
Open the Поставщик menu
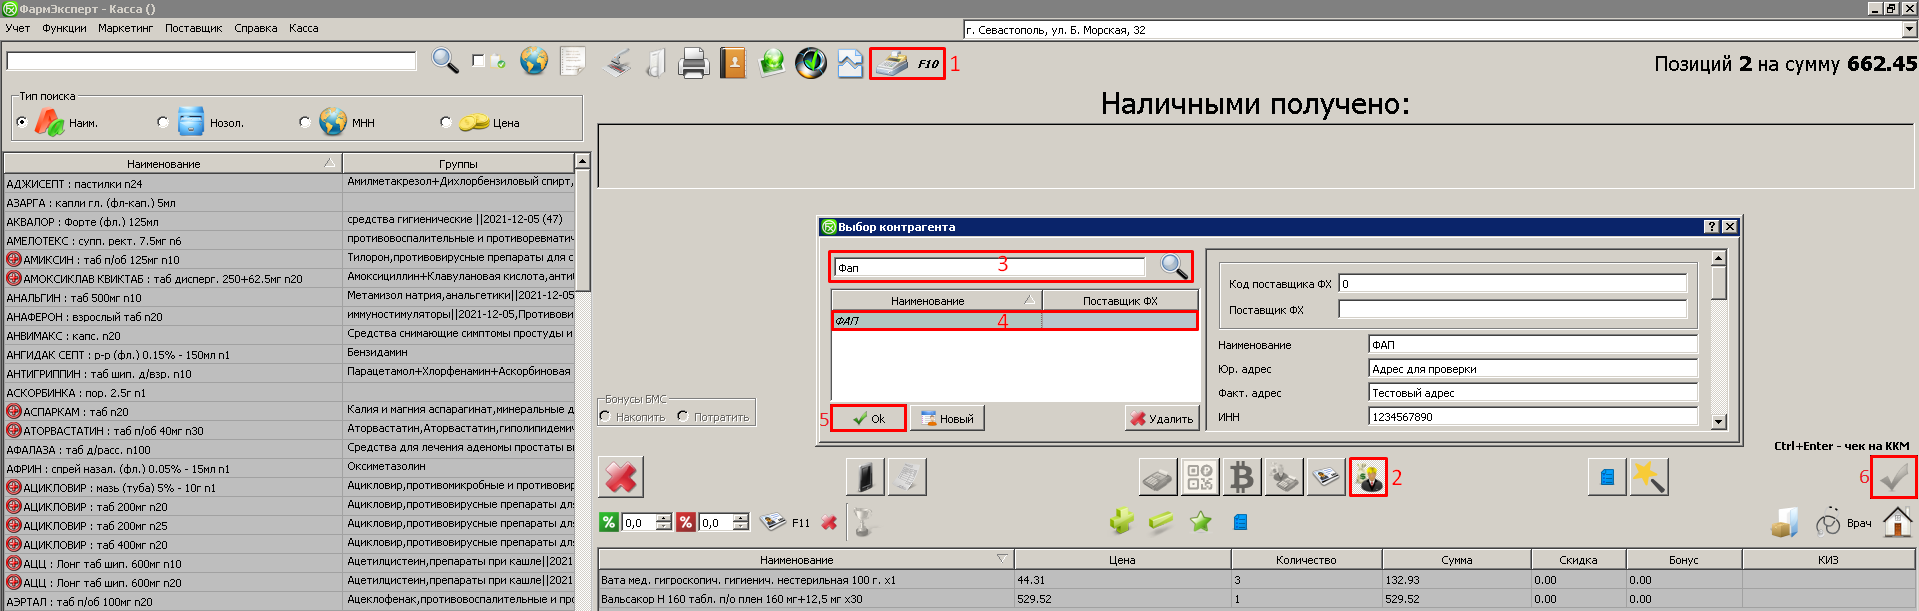click(x=193, y=28)
